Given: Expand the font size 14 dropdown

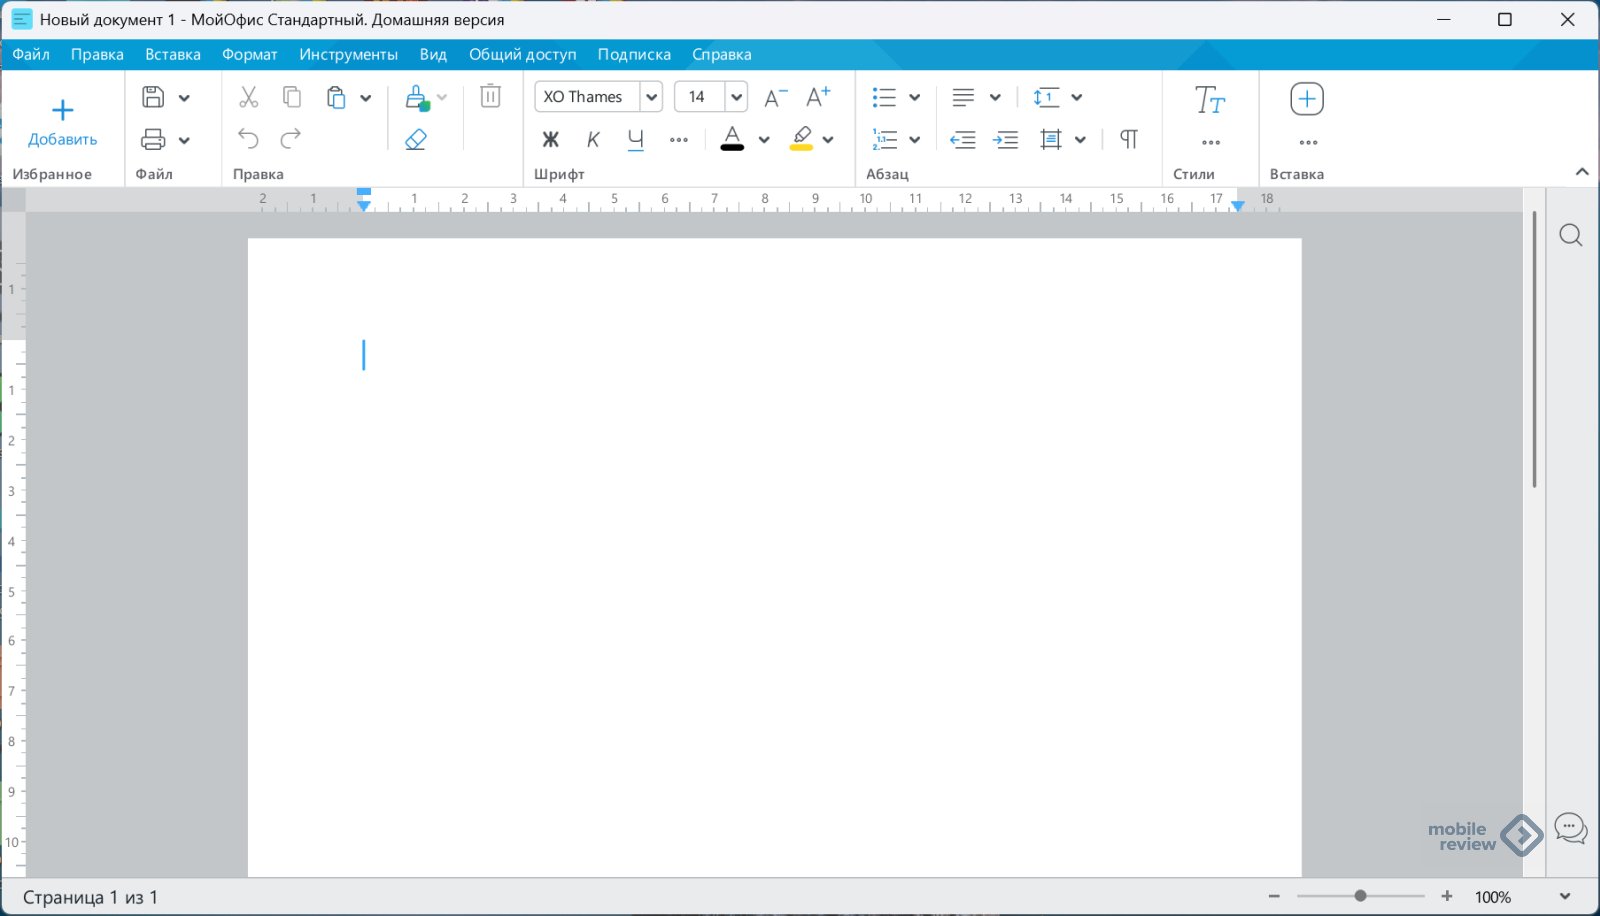Looking at the screenshot, I should coord(736,97).
